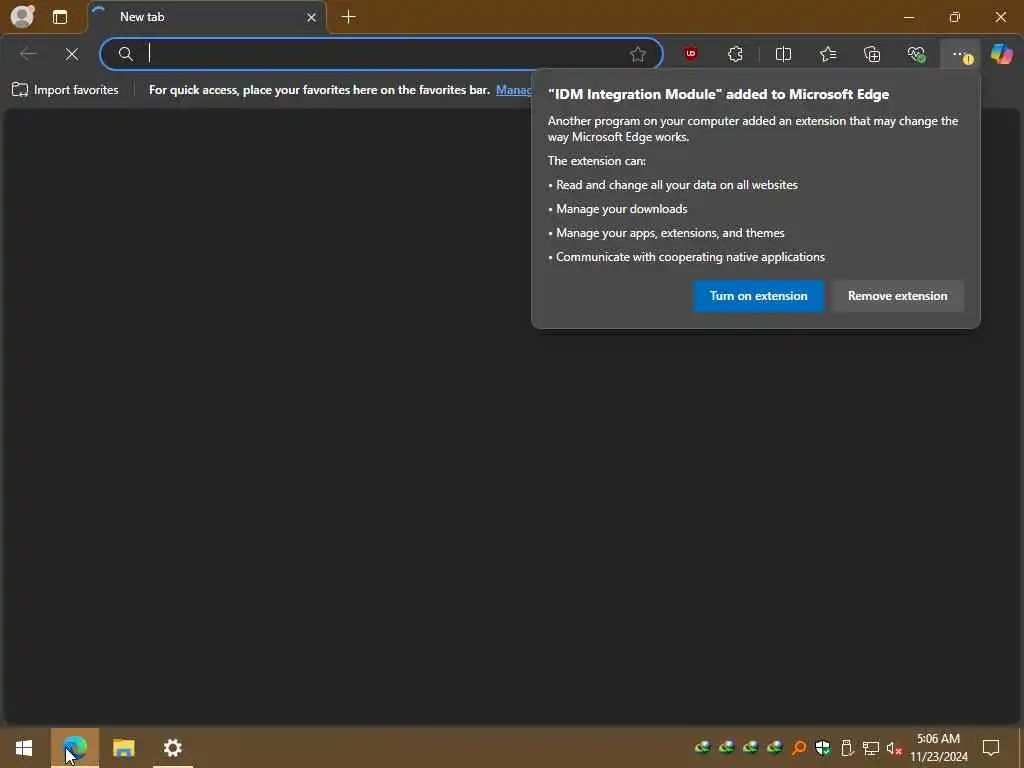Select the New tab tab
This screenshot has width=1024, height=768.
(x=206, y=17)
